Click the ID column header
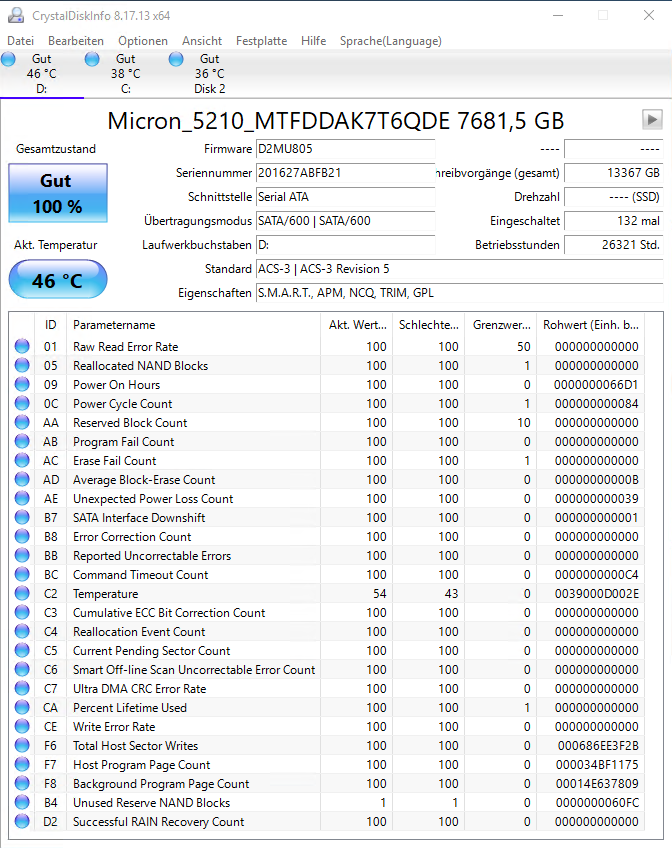The image size is (672, 848). coord(50,324)
